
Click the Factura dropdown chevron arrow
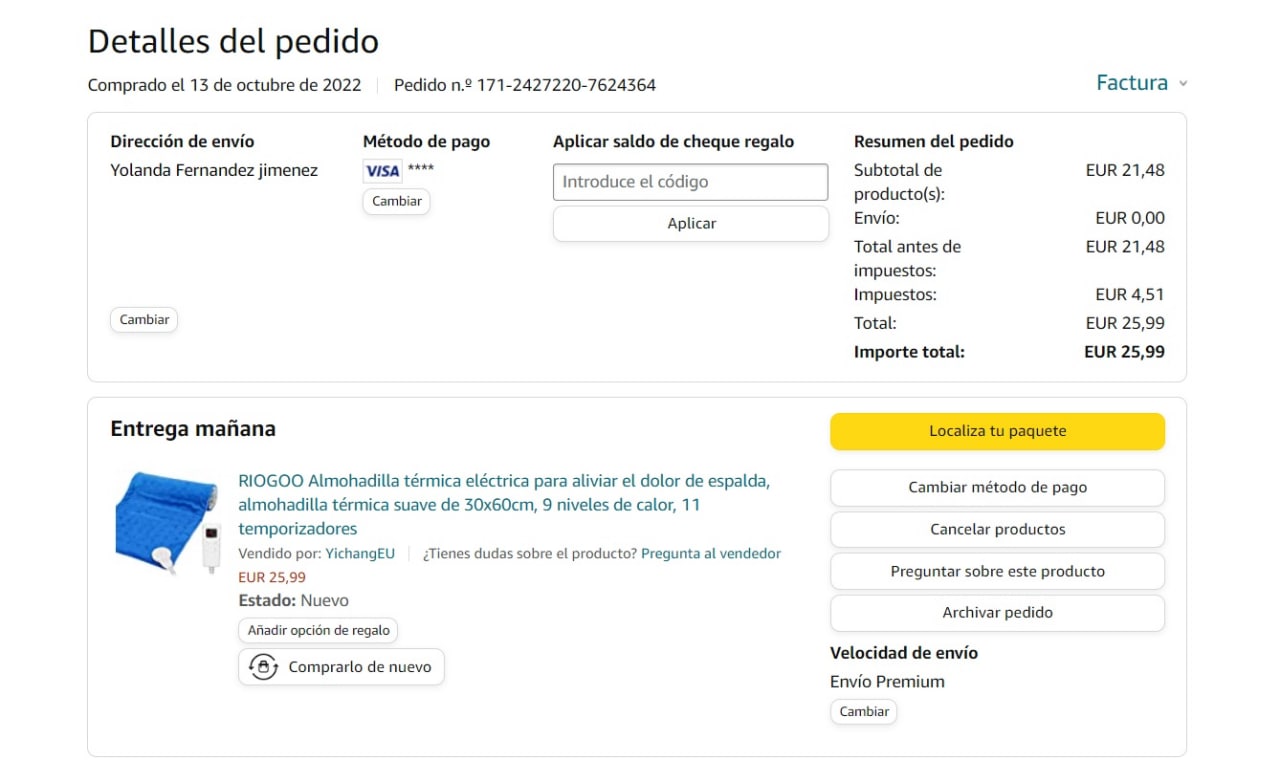[x=1183, y=84]
